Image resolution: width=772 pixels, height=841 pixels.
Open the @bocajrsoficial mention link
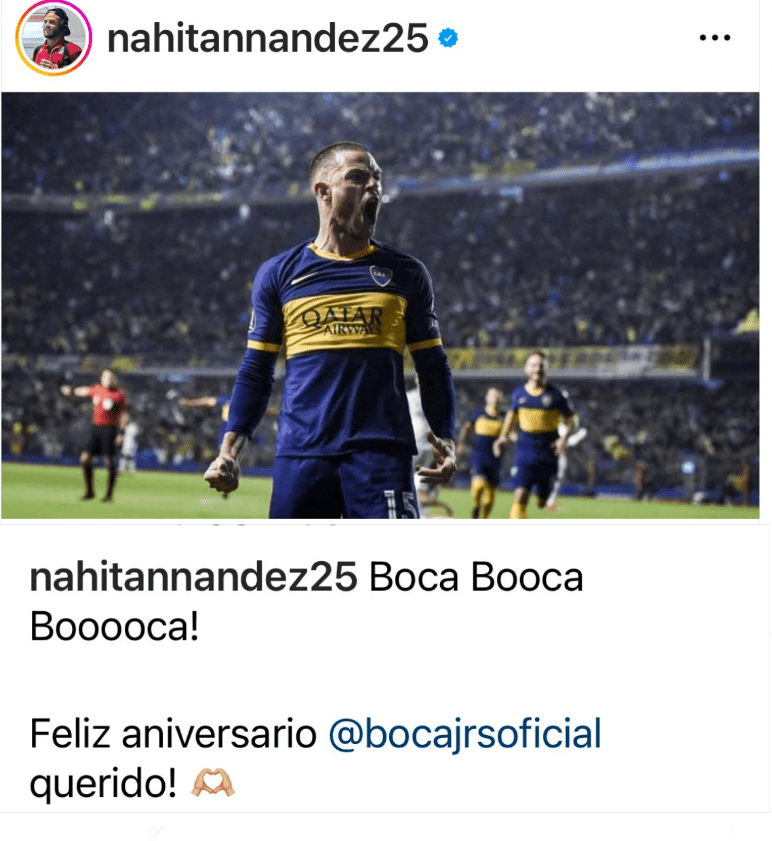point(465,733)
